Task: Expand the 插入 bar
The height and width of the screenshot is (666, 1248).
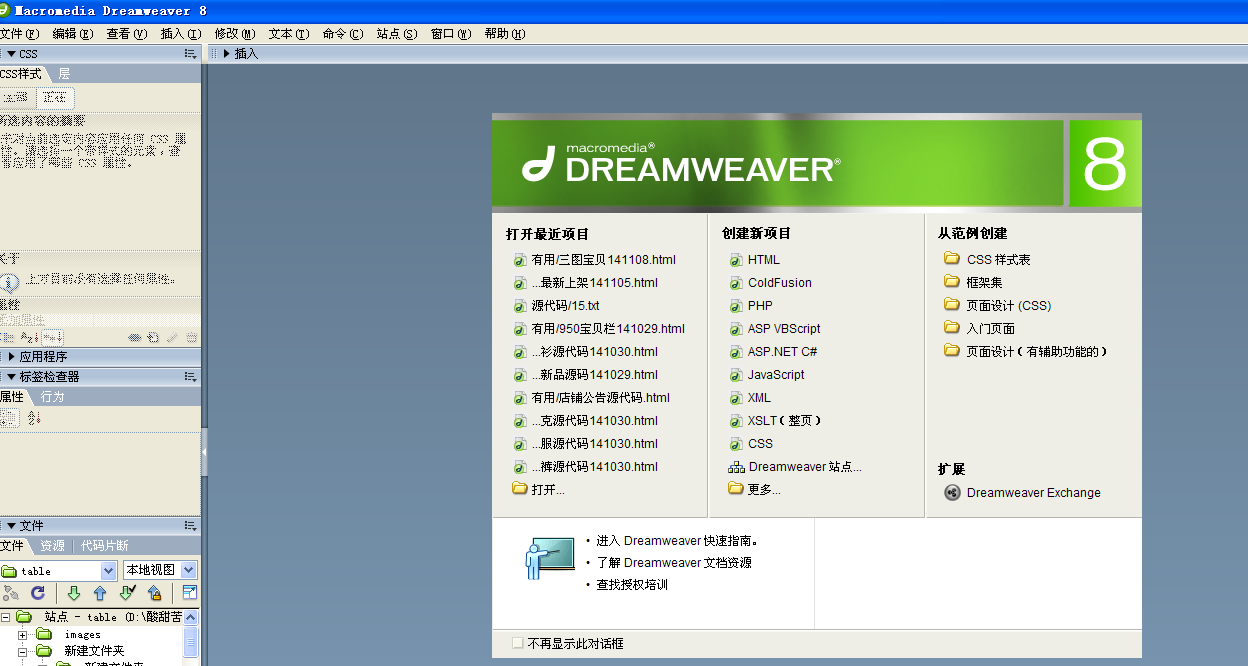Action: 226,54
